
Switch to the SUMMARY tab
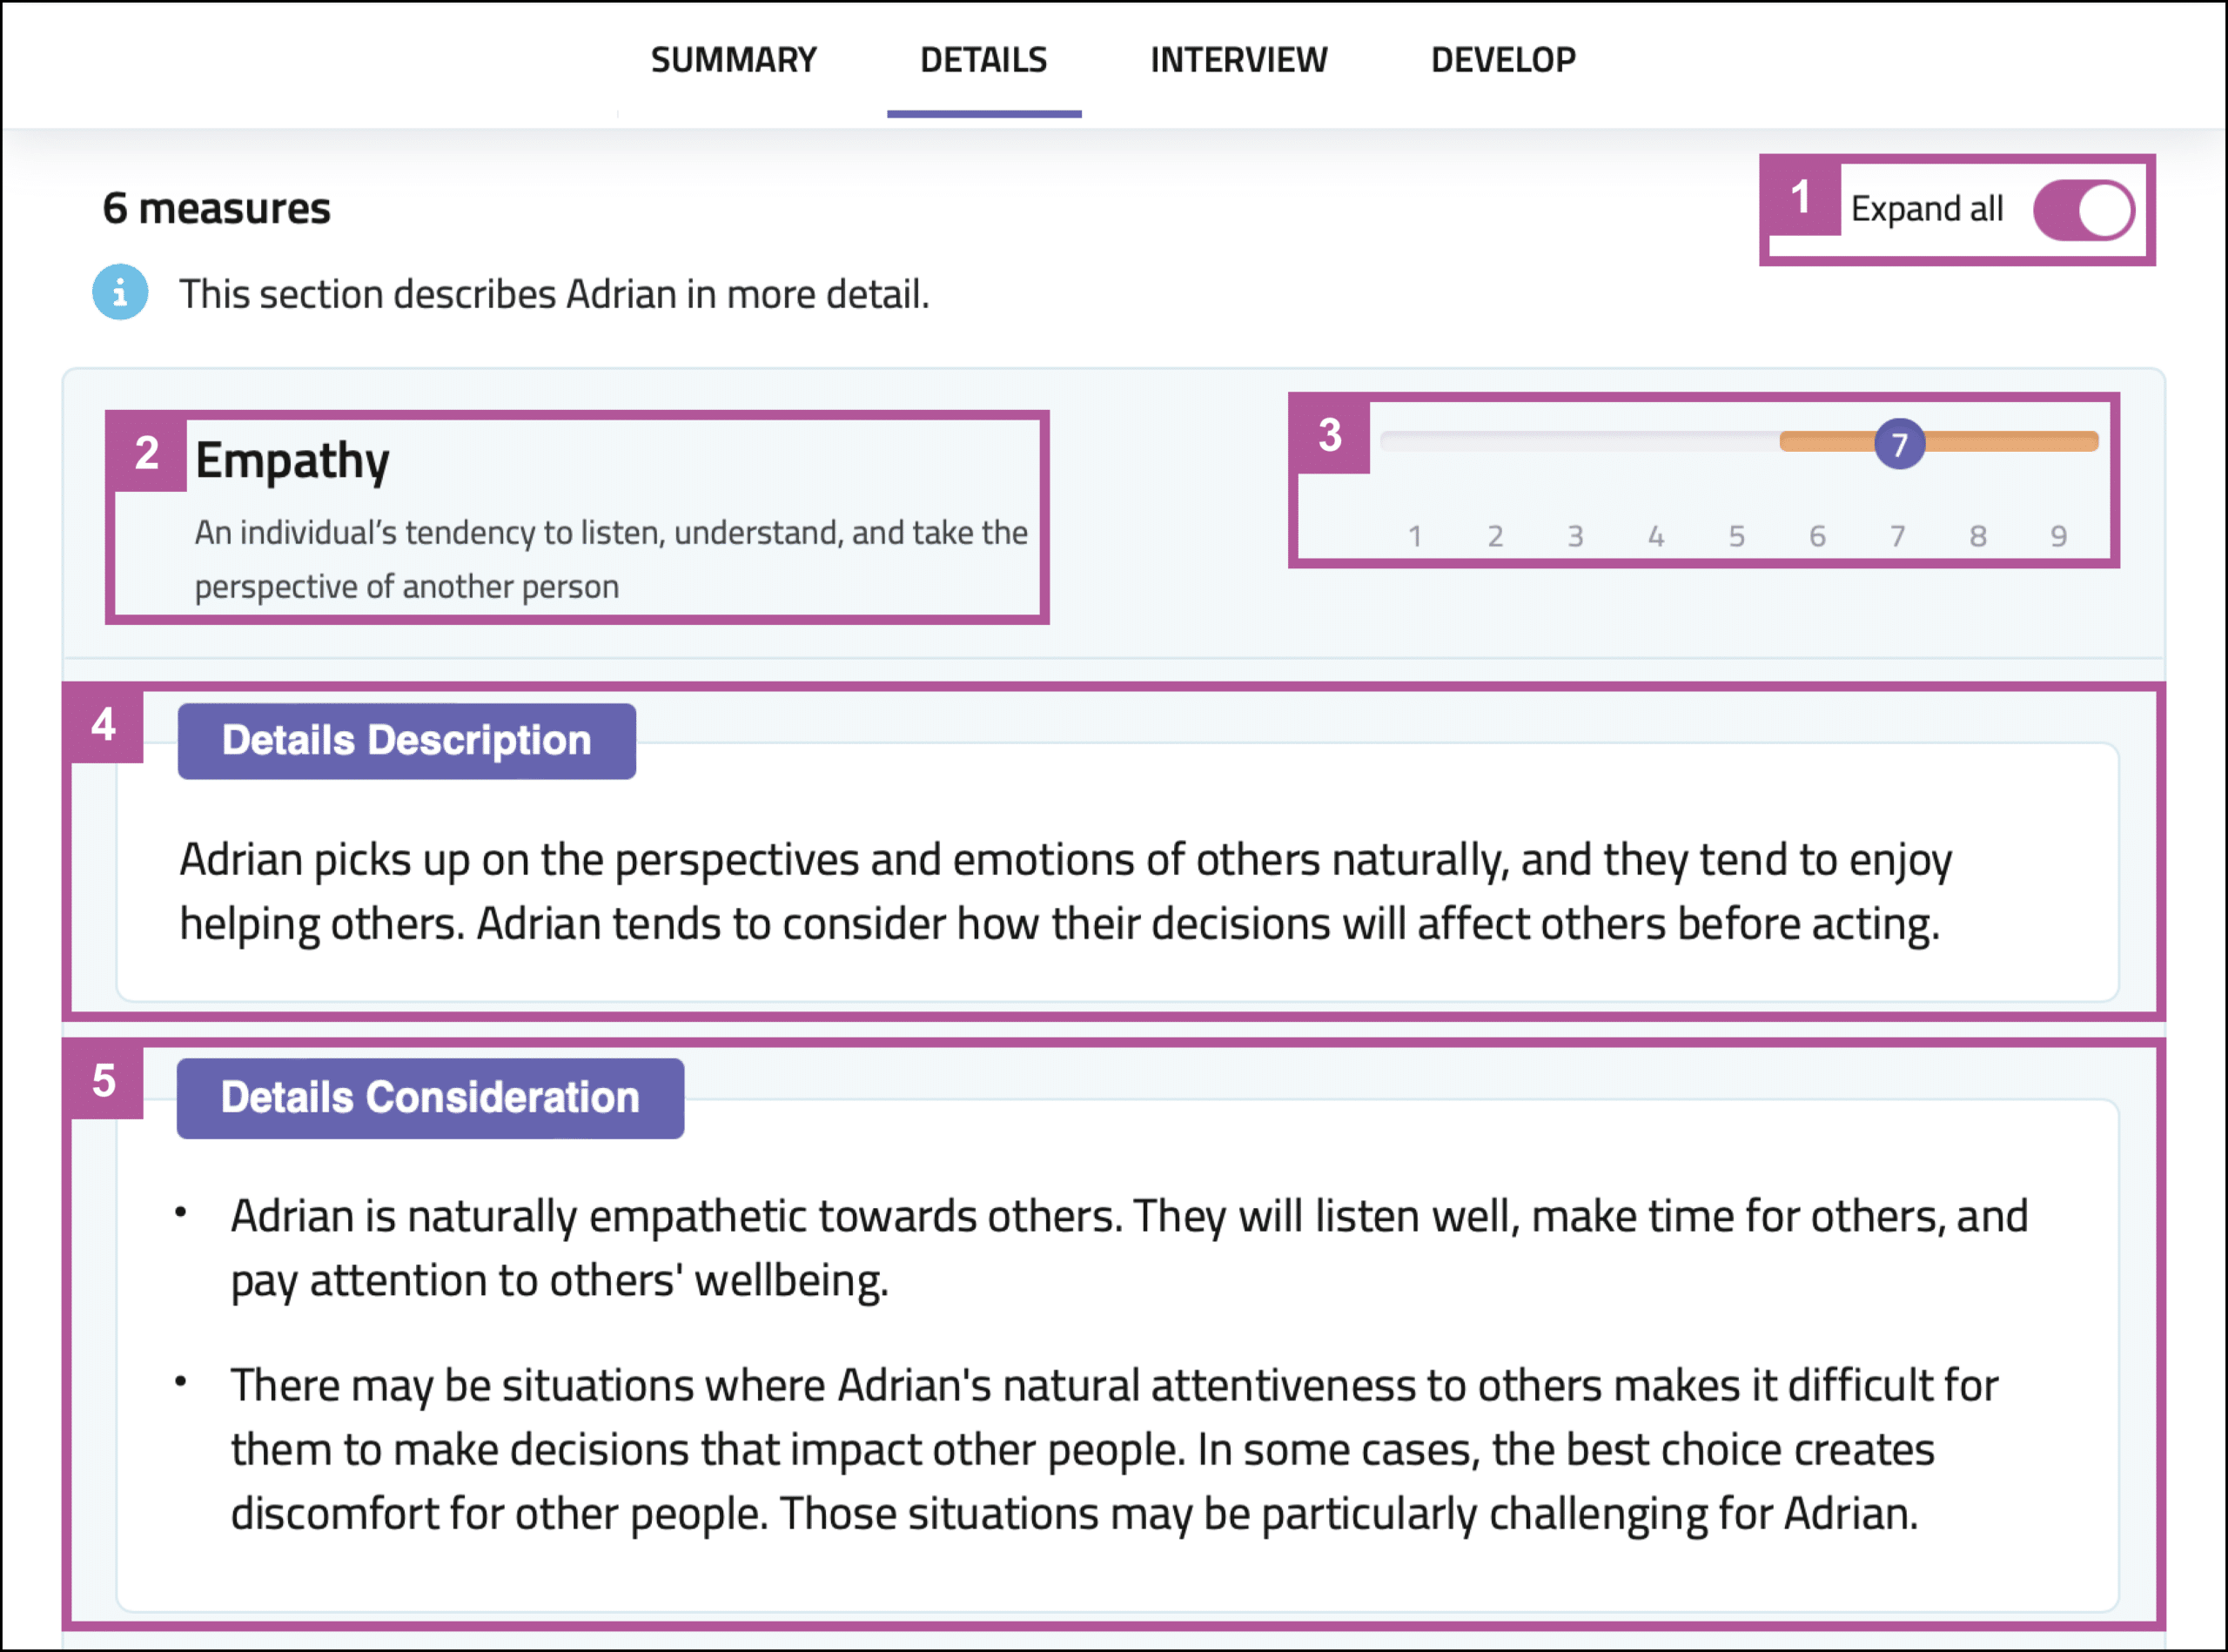(733, 60)
